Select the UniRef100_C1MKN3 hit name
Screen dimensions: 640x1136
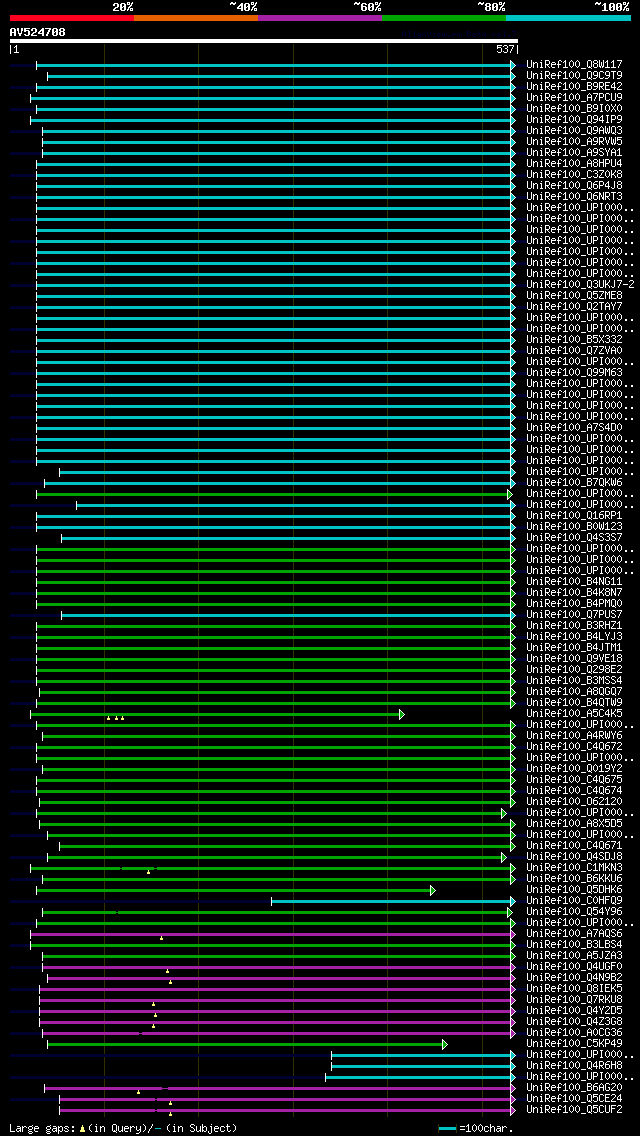coord(574,868)
